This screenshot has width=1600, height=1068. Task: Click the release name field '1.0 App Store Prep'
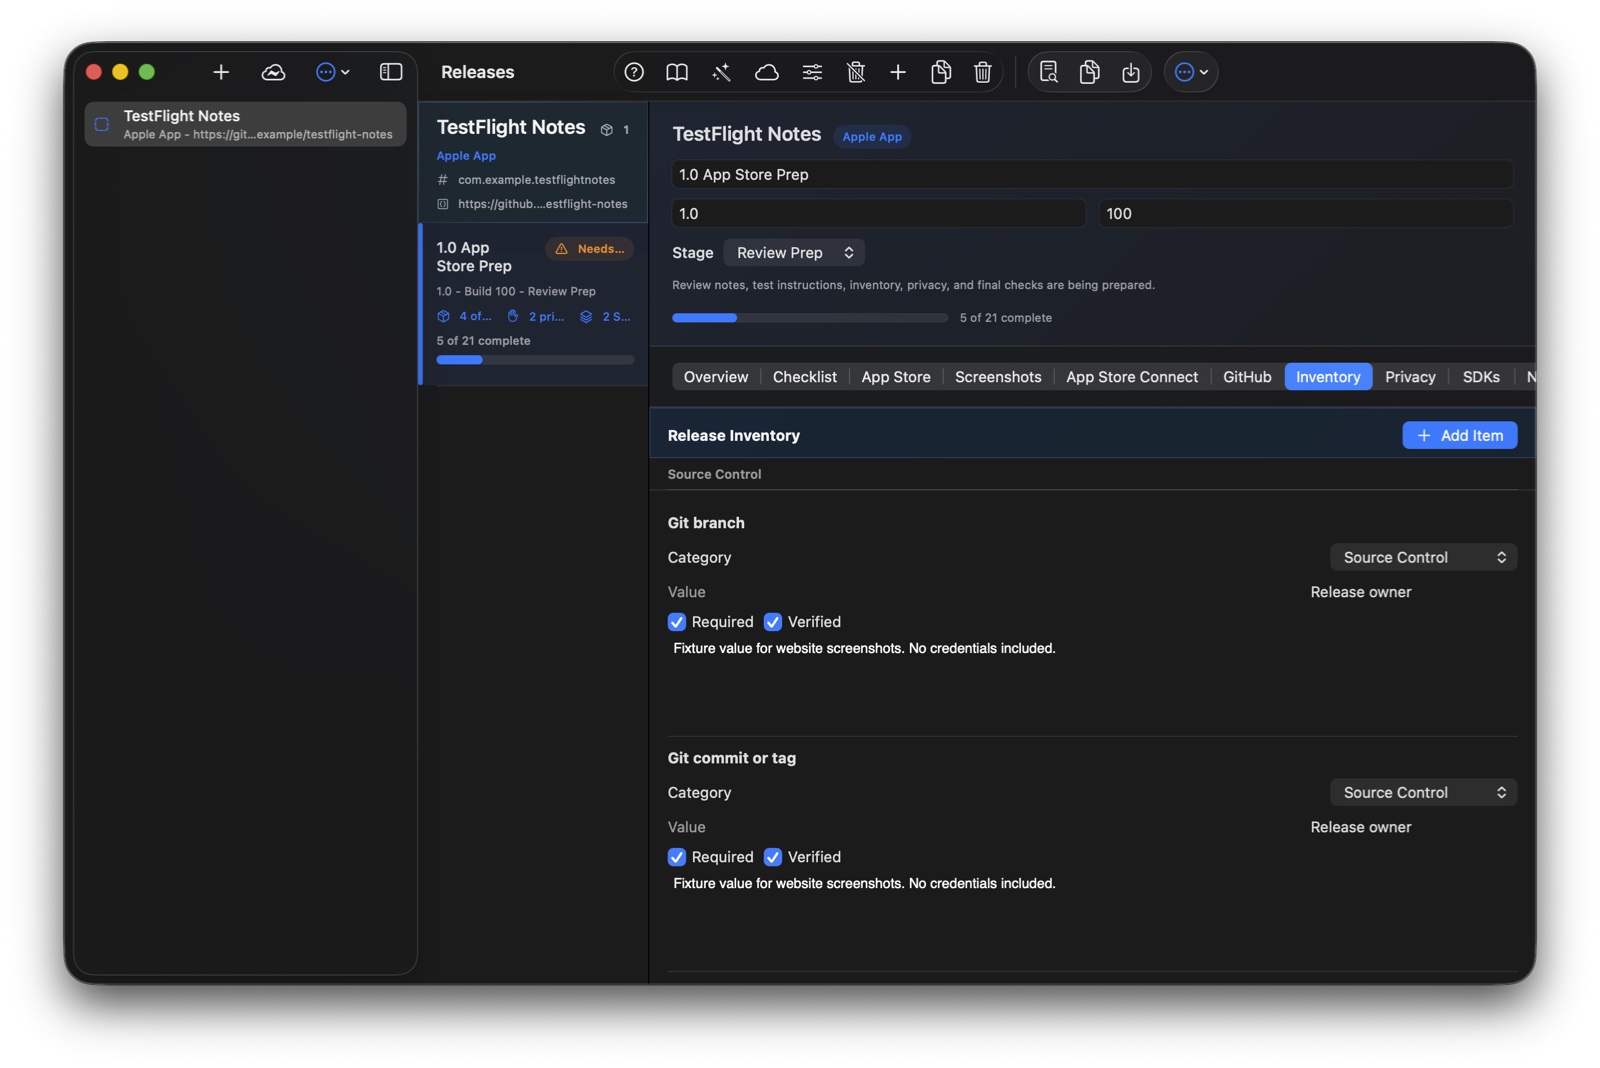1092,174
